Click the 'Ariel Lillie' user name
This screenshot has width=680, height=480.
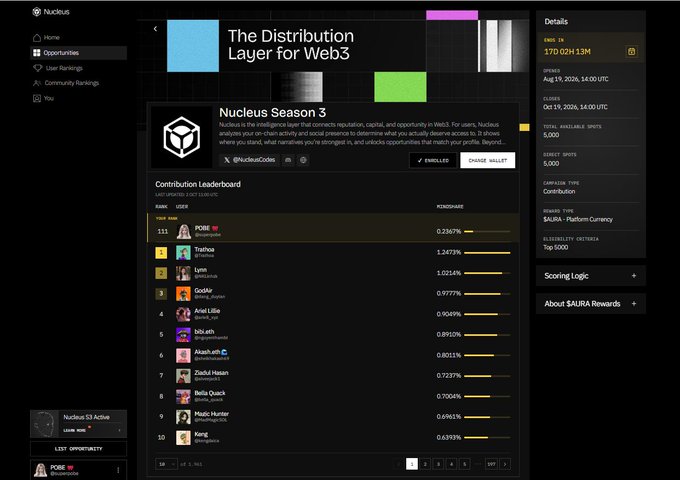tap(207, 311)
